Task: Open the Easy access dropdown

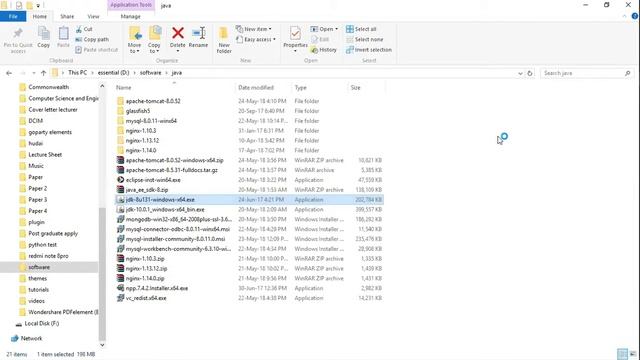Action: pos(256,39)
